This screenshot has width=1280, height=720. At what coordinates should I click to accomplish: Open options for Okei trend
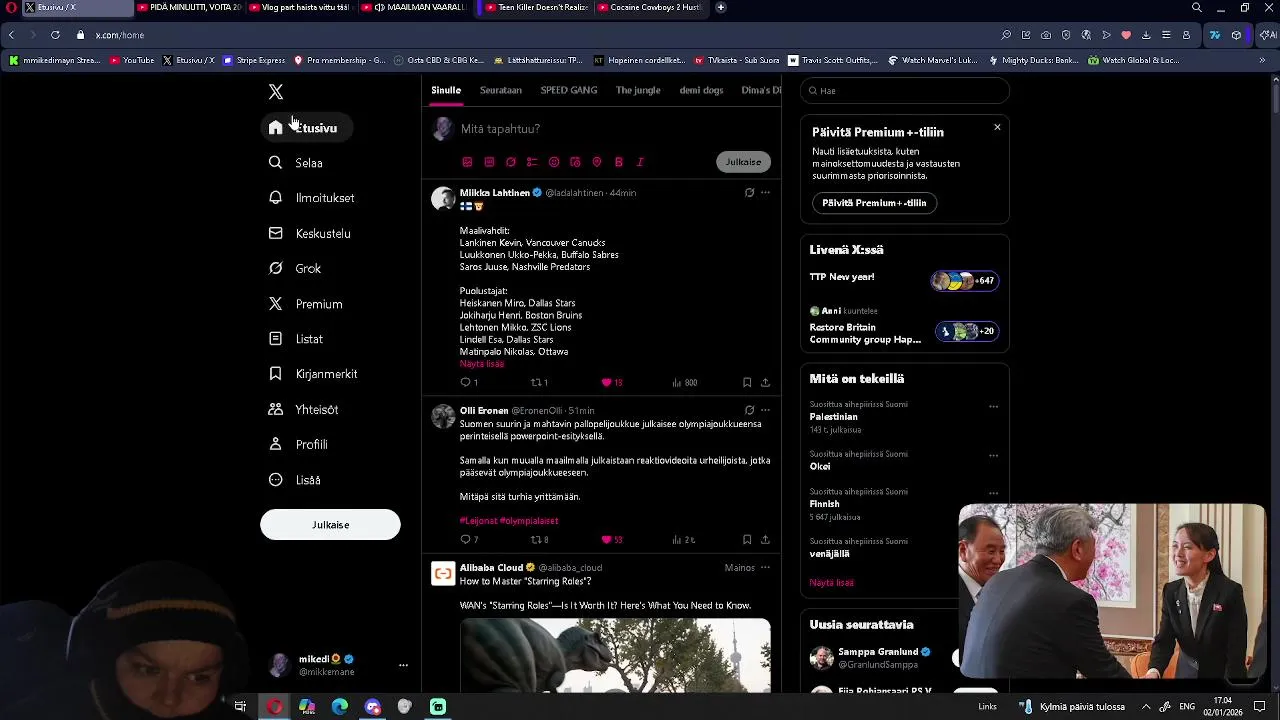coord(993,455)
